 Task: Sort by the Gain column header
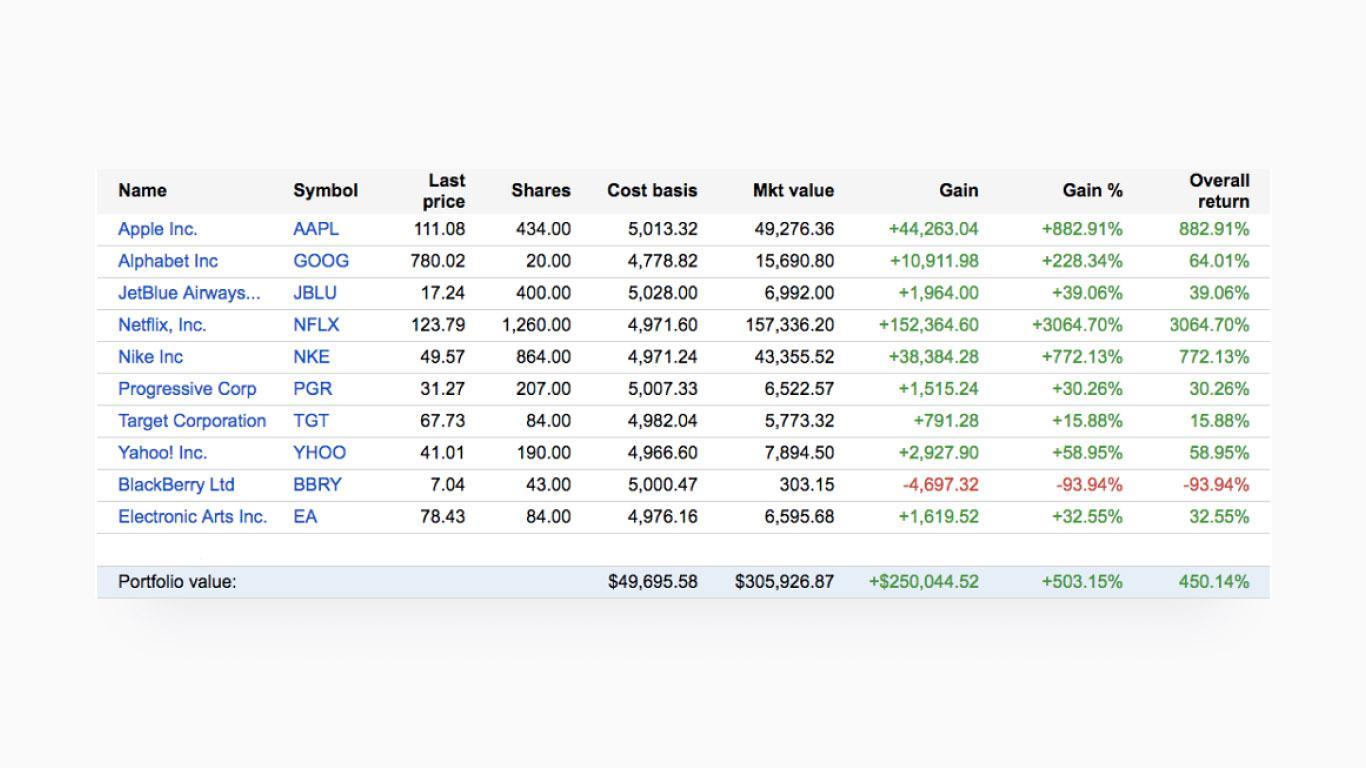tap(959, 191)
